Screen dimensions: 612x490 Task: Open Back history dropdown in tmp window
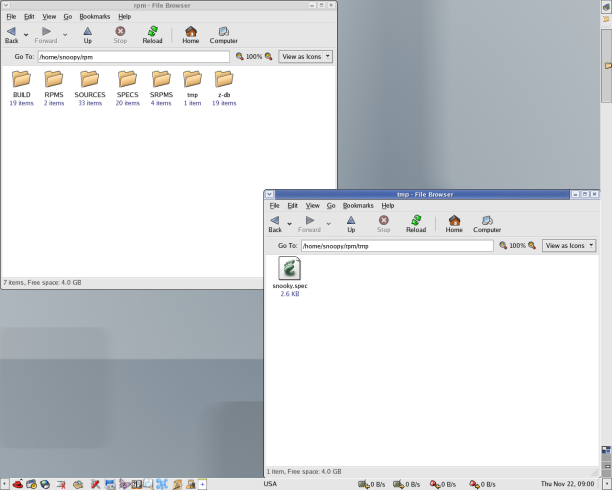coord(289,223)
